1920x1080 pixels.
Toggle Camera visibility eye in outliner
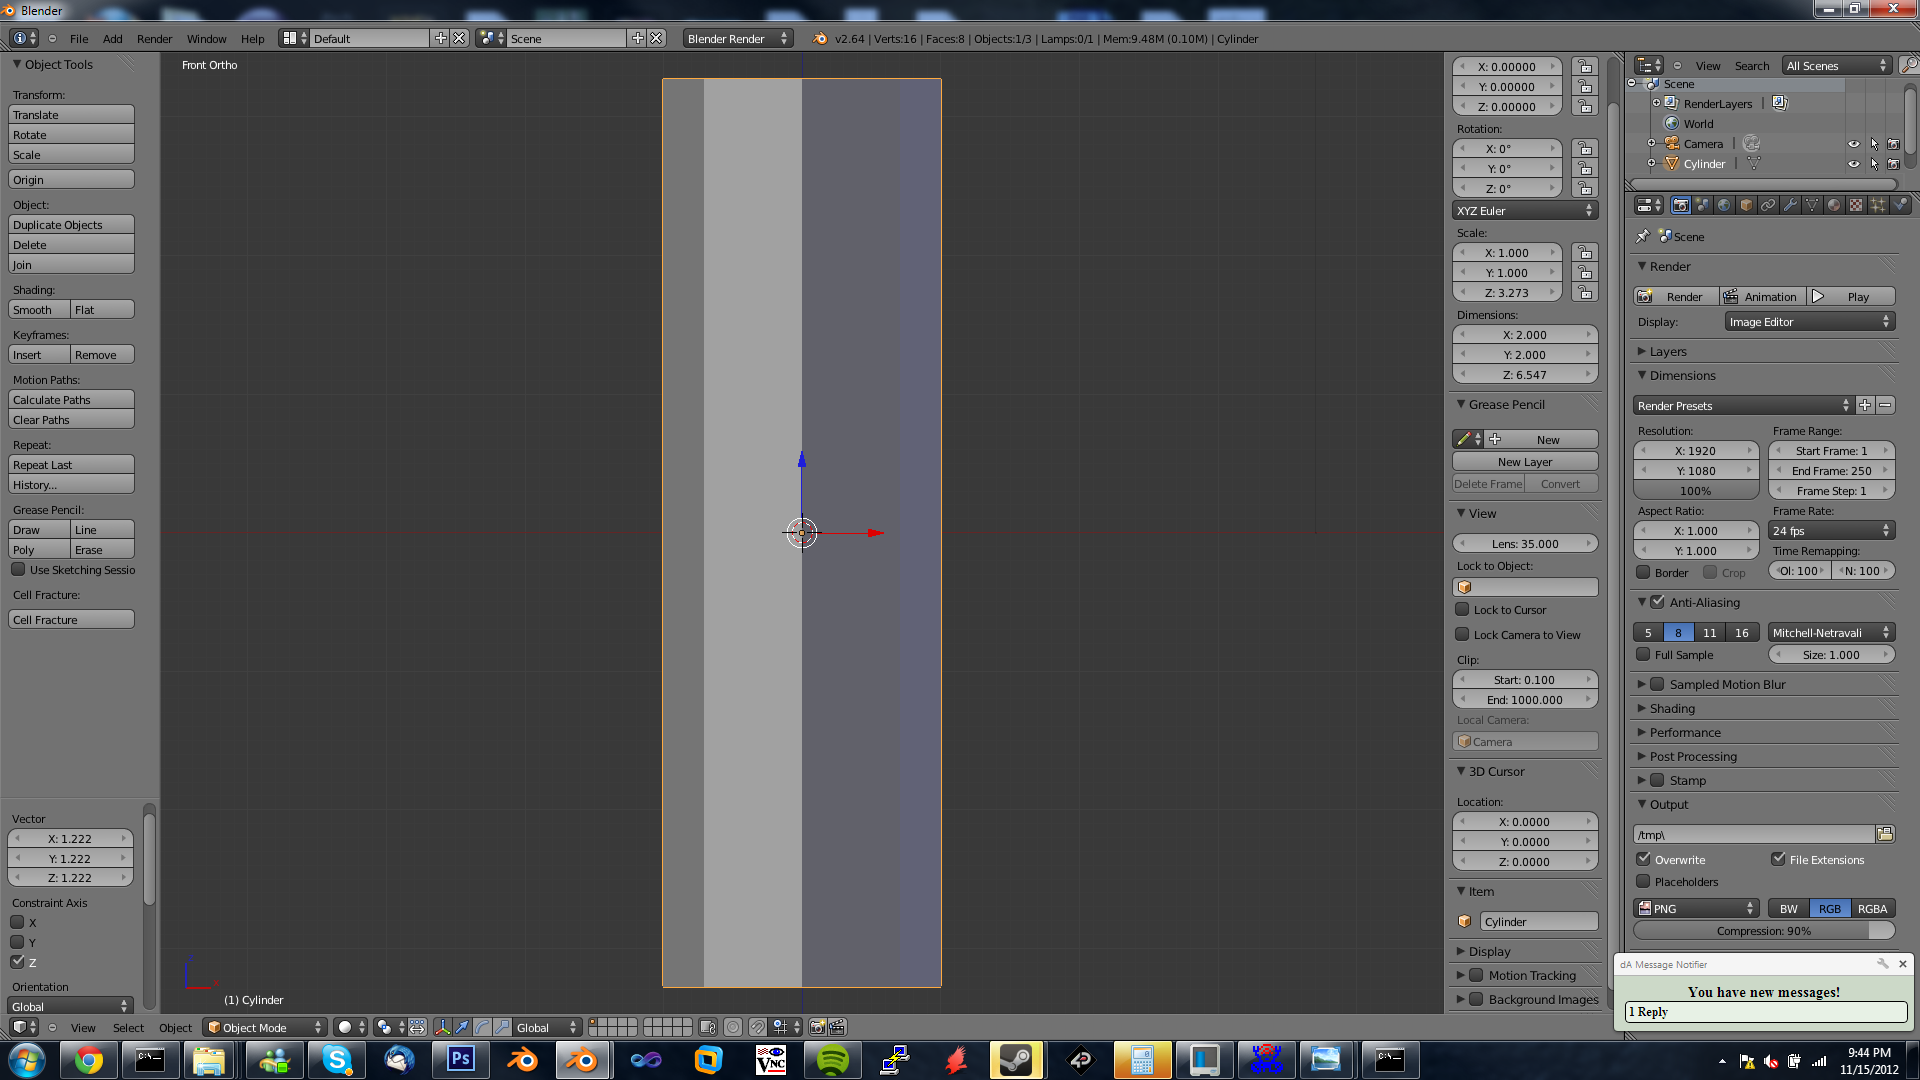[1853, 144]
